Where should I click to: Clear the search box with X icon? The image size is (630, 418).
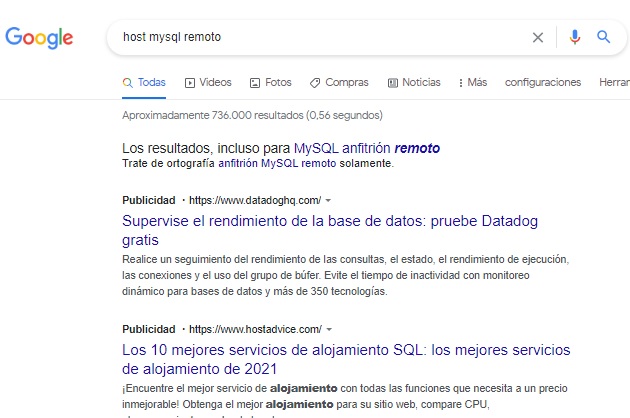coord(538,37)
